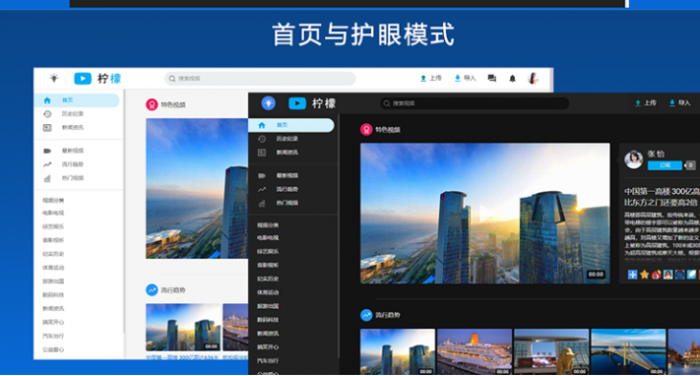Select 体育运动 category in the light sidebar
Screen dimensions: 700x376
[53, 268]
